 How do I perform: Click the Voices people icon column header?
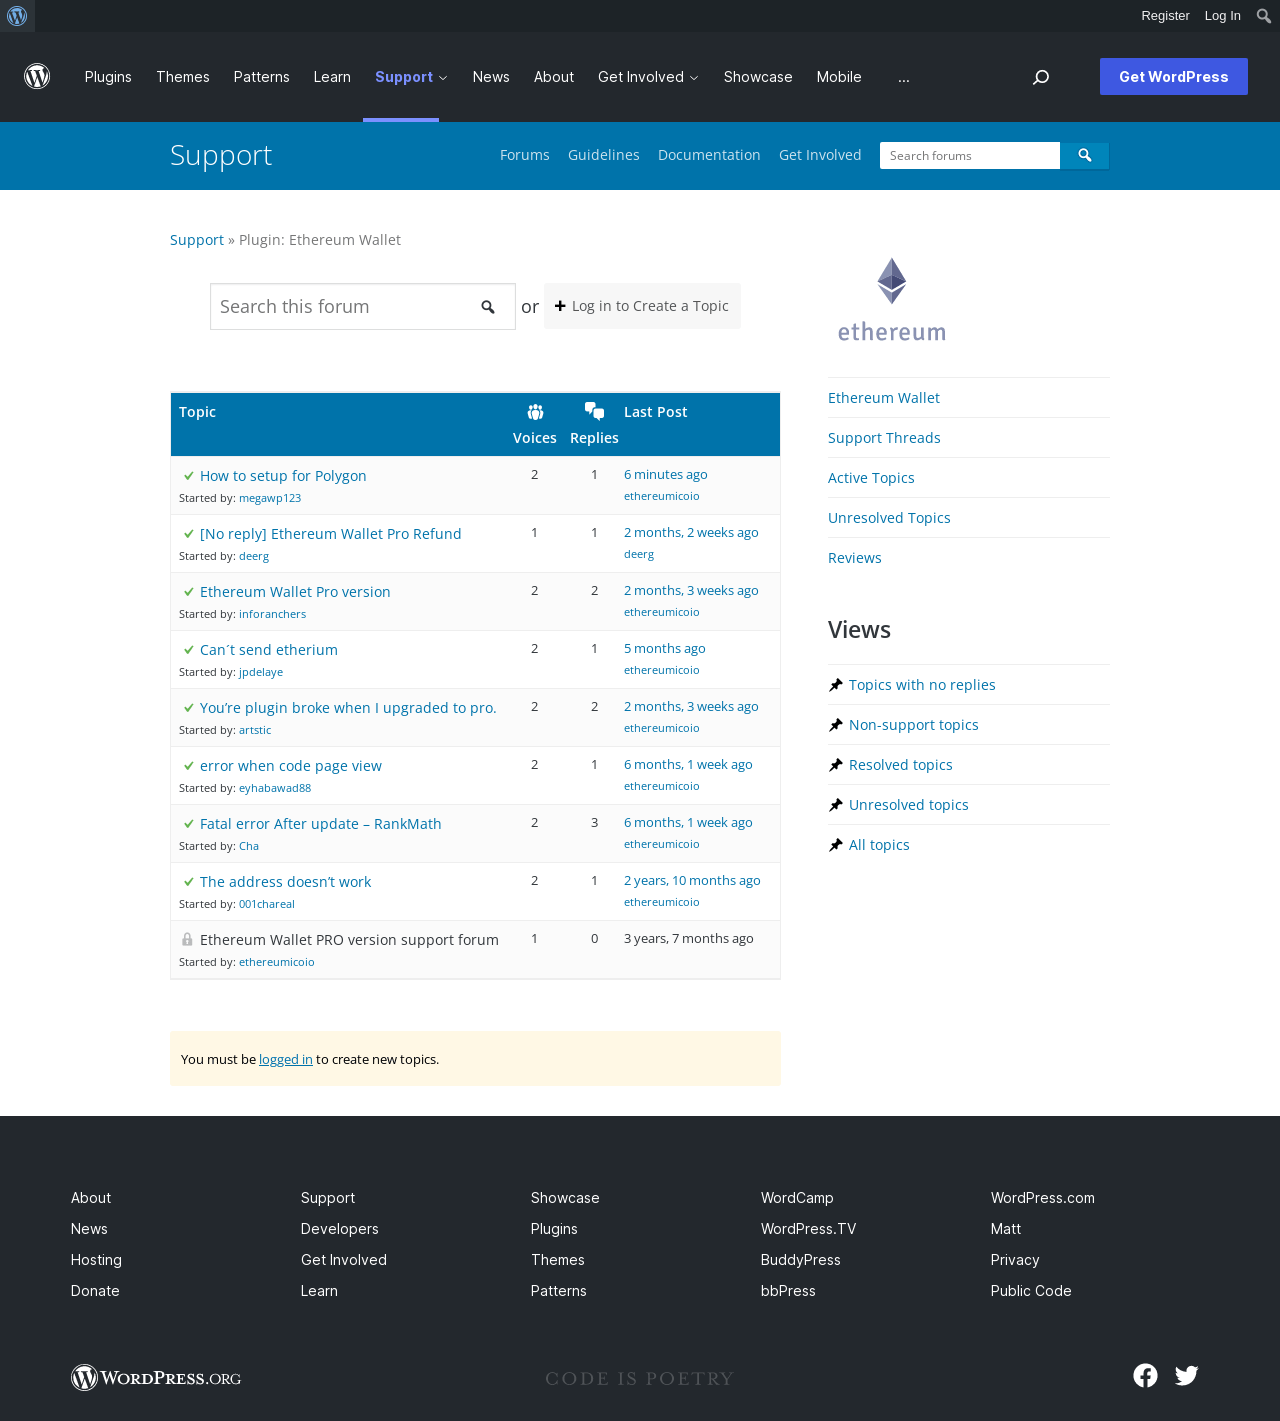[x=535, y=412]
